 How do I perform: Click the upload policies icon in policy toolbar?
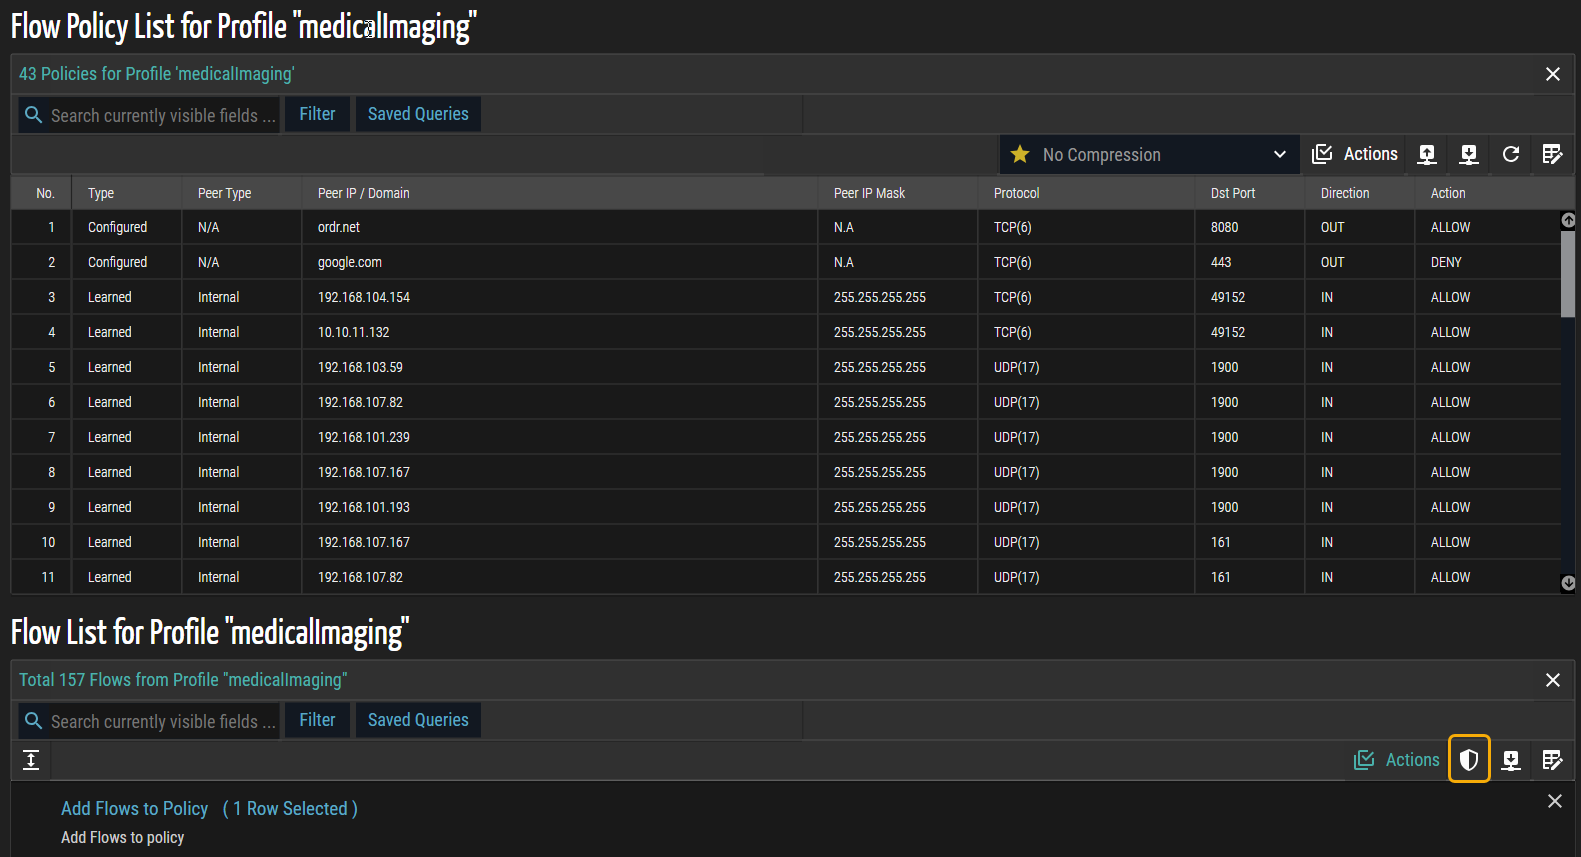click(x=1427, y=154)
